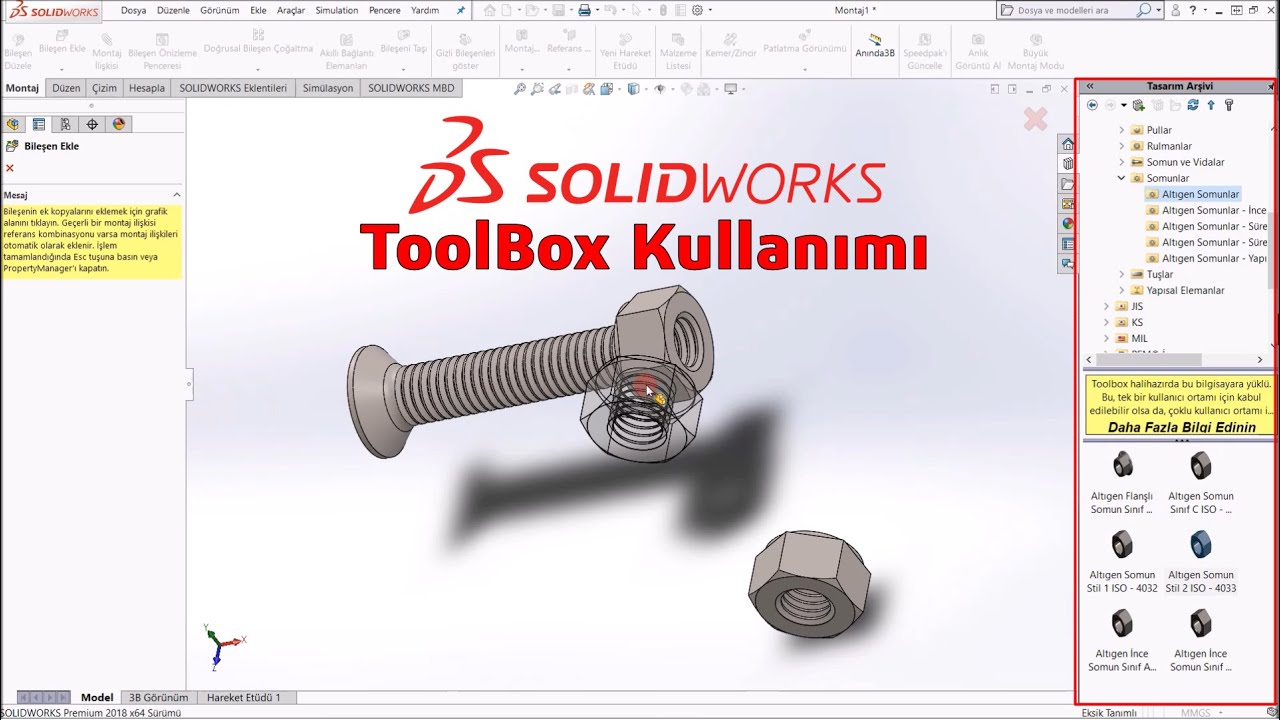The width and height of the screenshot is (1280, 720).
Task: Expand the Tuşlar folder
Action: coord(1122,274)
